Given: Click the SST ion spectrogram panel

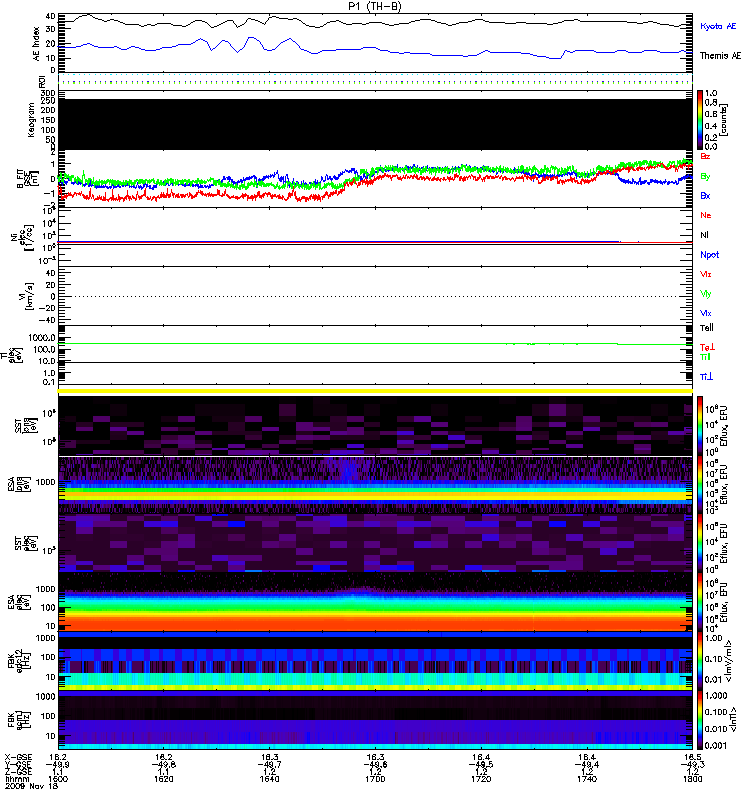Looking at the screenshot, I should coord(375,426).
